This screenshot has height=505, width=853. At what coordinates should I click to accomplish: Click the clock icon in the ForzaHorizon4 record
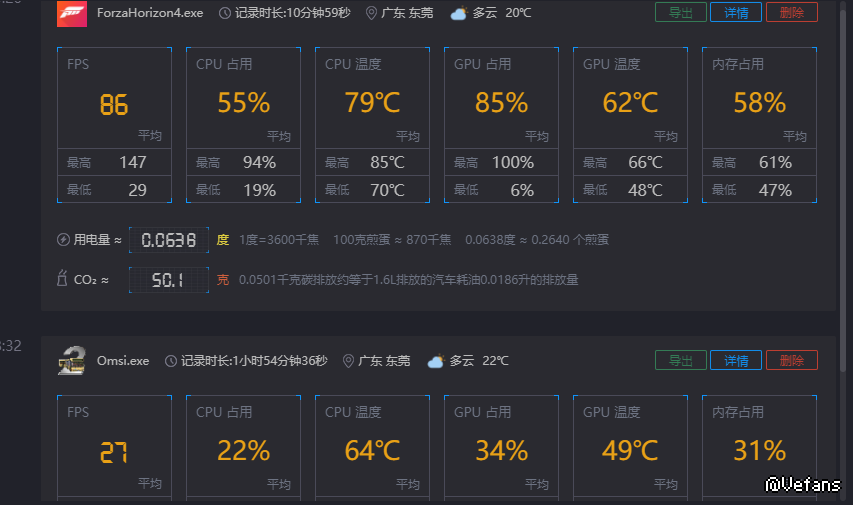point(224,13)
